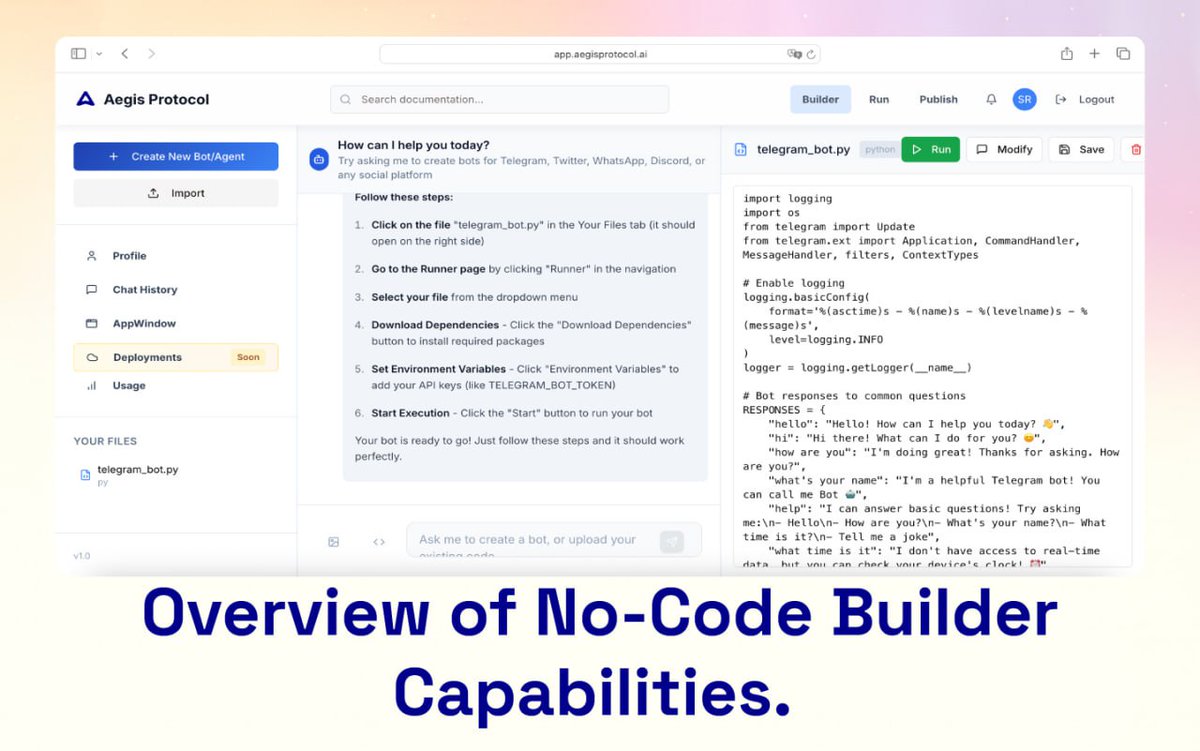Switch to the Builder tab

[821, 99]
